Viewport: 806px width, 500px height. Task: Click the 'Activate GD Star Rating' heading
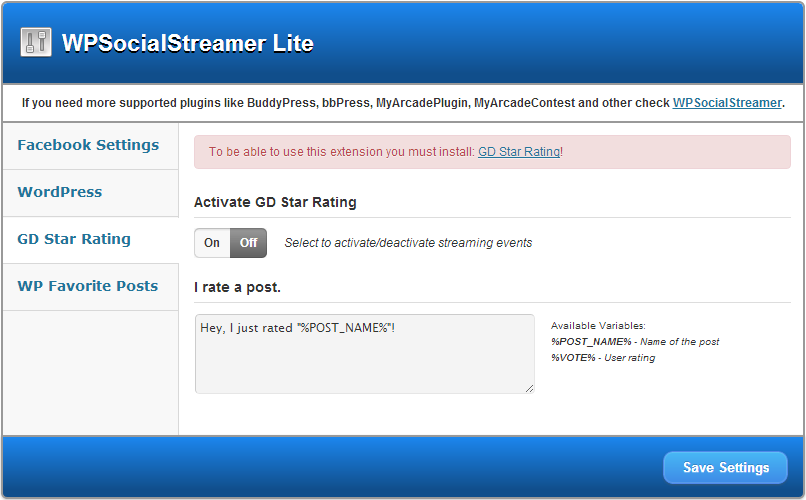(x=275, y=202)
